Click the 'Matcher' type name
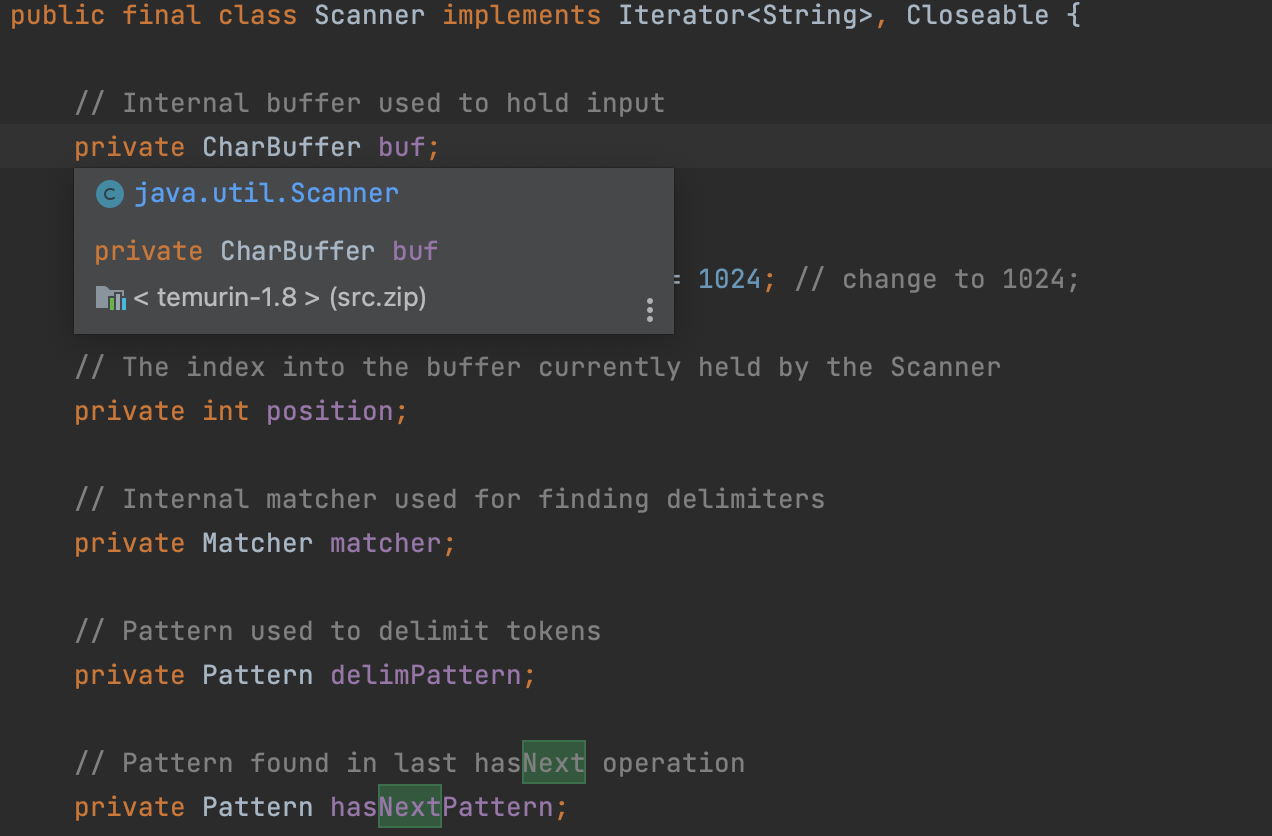The height and width of the screenshot is (836, 1272). (x=258, y=543)
